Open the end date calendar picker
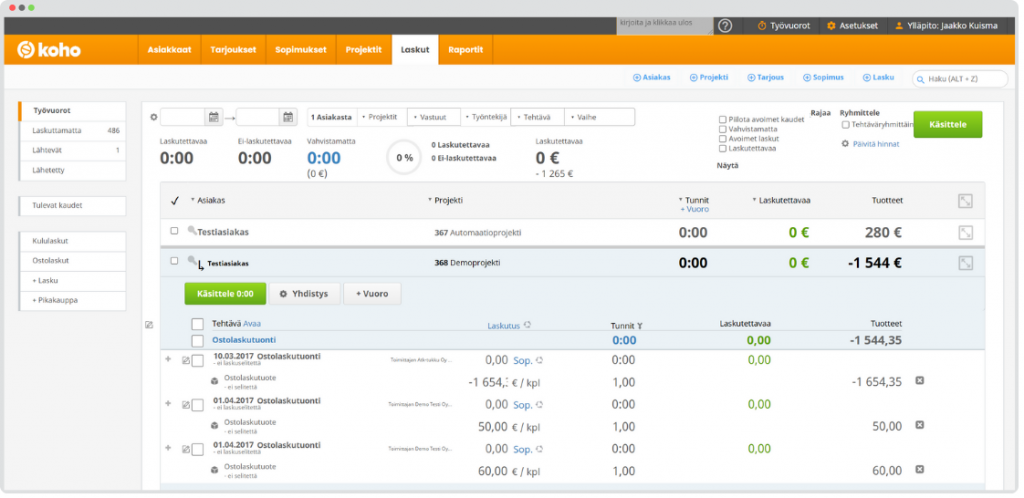Viewport: 1024px width, 498px height. tap(288, 117)
